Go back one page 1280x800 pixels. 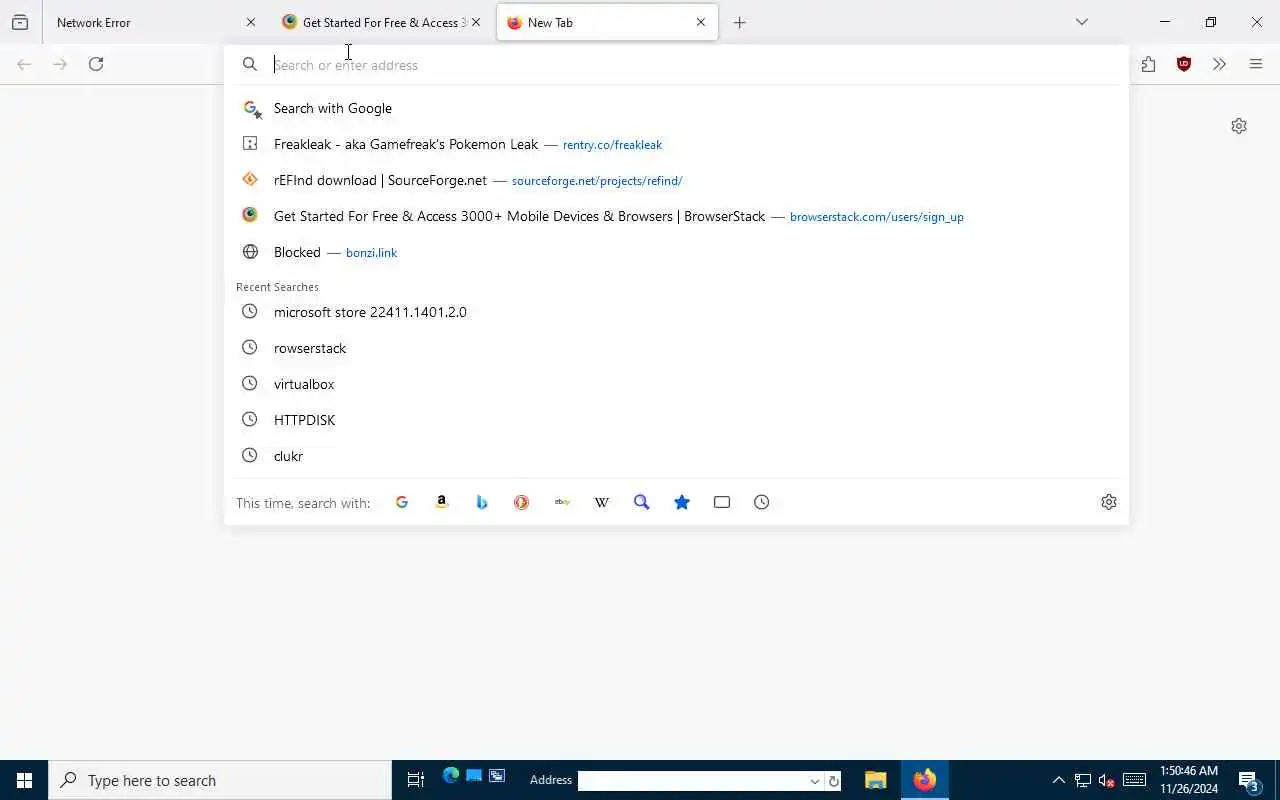pyautogui.click(x=24, y=64)
